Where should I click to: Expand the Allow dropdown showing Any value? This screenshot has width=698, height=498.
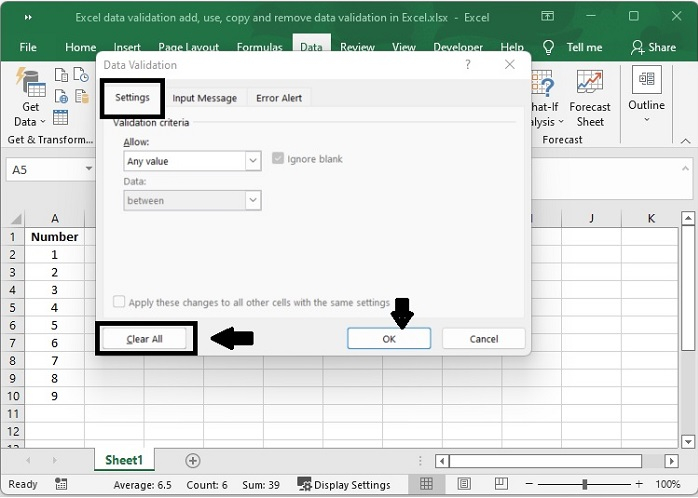coord(253,160)
